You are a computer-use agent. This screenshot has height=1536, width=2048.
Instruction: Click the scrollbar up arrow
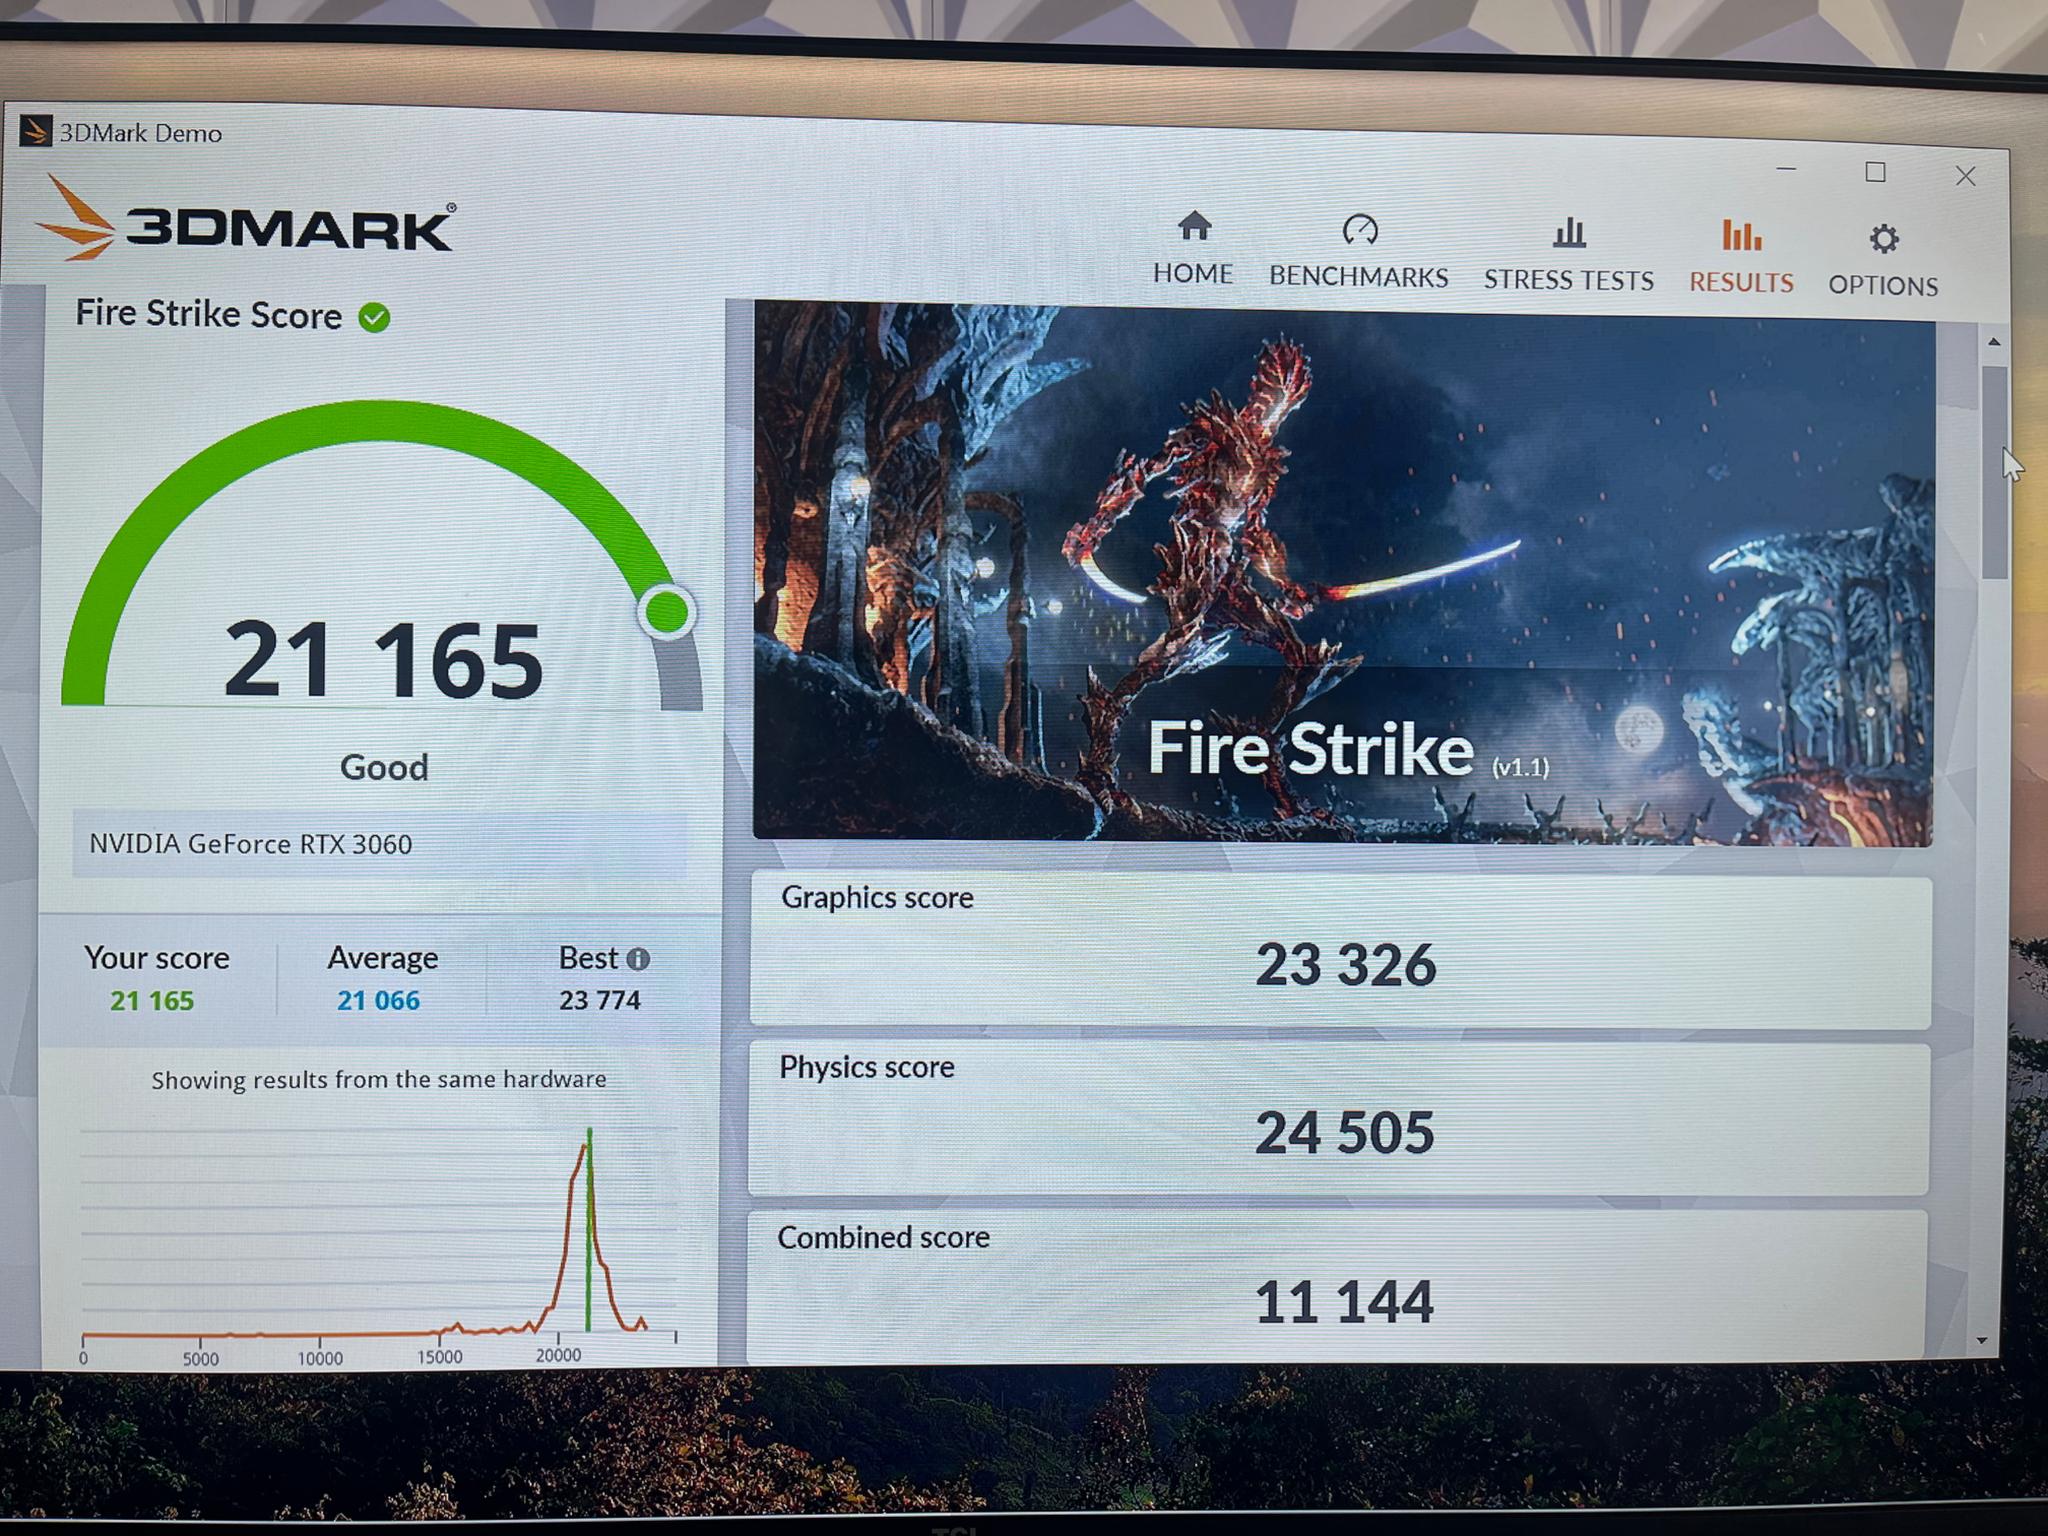point(1994,342)
